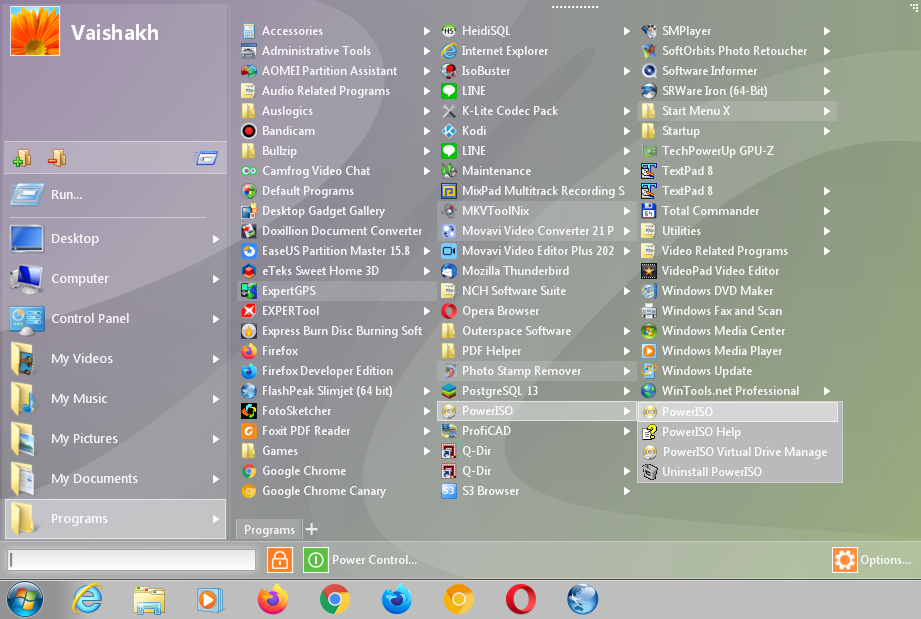The image size is (921, 619).
Task: Launch Opera from the taskbar
Action: (521, 601)
